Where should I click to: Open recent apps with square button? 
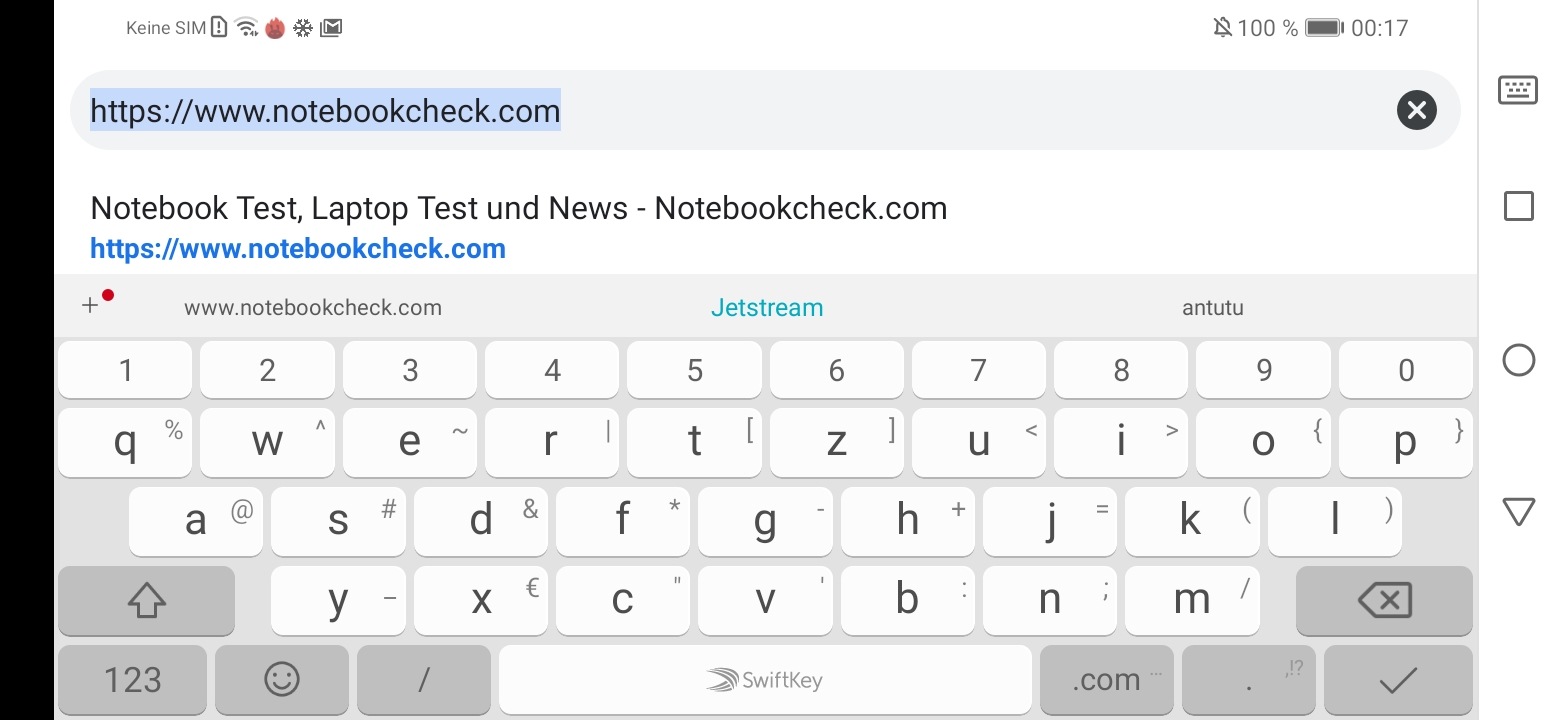pos(1518,206)
